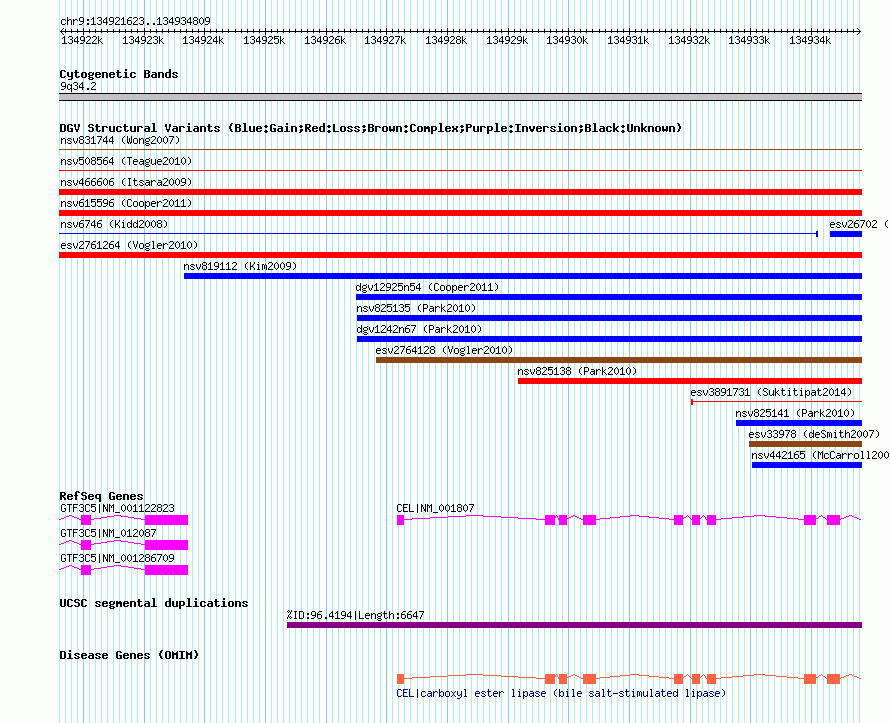Click the esv26702 blue gain bar
Image resolution: width=890 pixels, height=723 pixels.
click(846, 234)
